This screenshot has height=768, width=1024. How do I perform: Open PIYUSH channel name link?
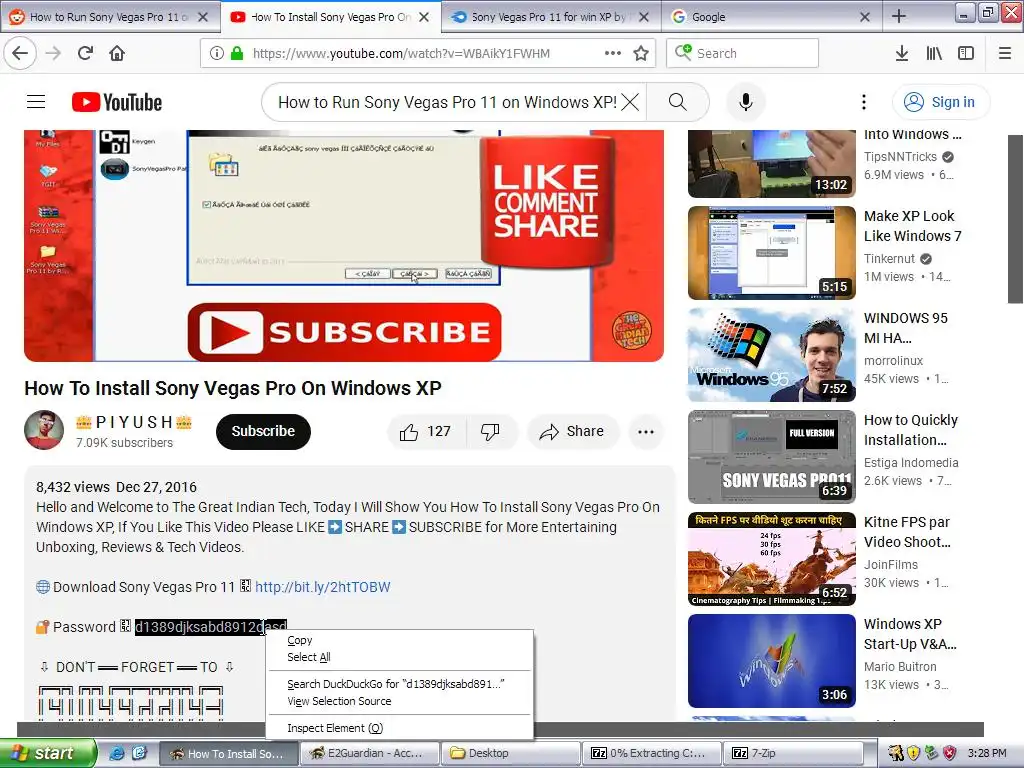coord(134,423)
